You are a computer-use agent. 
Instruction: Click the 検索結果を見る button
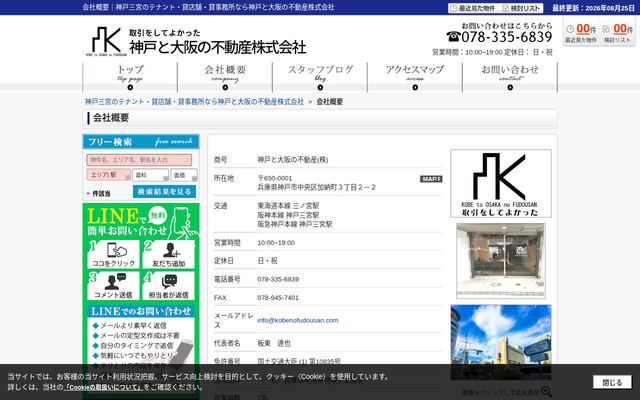click(x=164, y=191)
